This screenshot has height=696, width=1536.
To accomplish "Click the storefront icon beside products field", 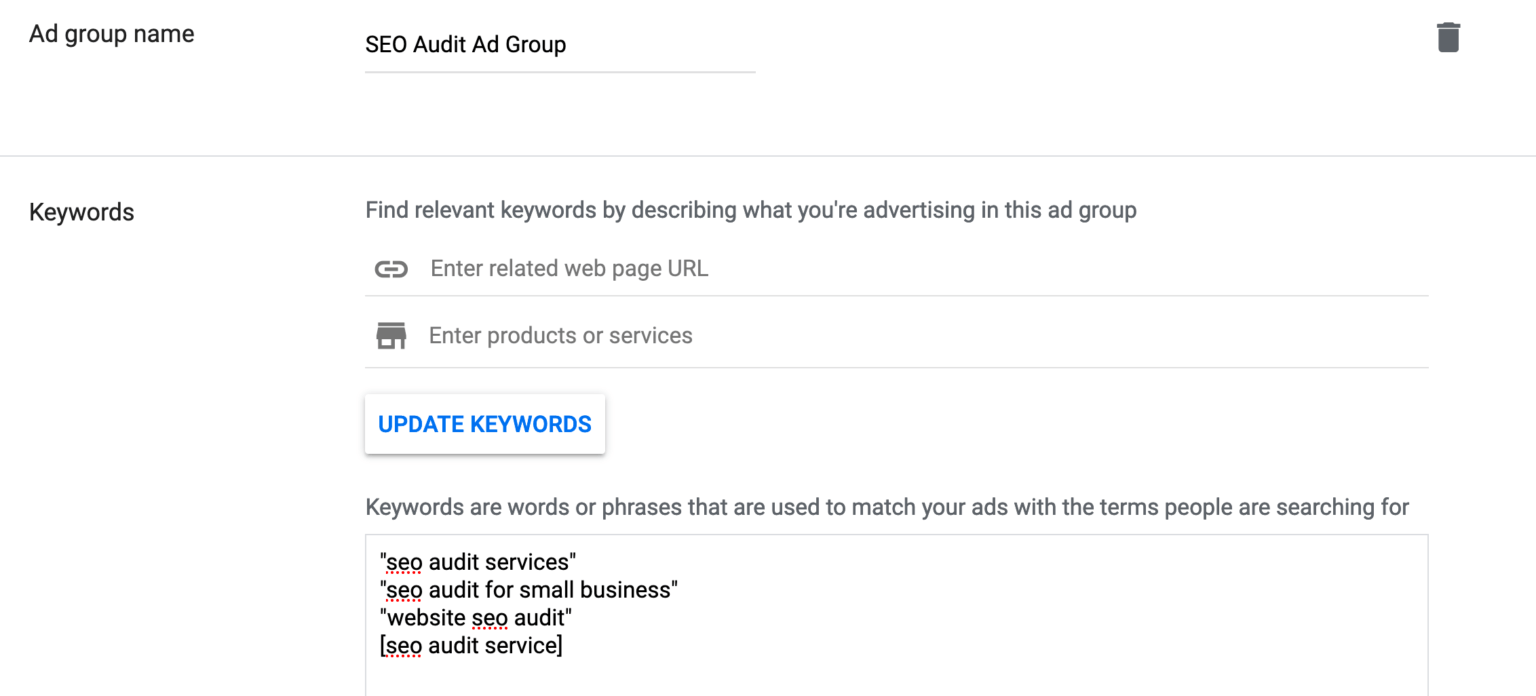I will pos(391,335).
